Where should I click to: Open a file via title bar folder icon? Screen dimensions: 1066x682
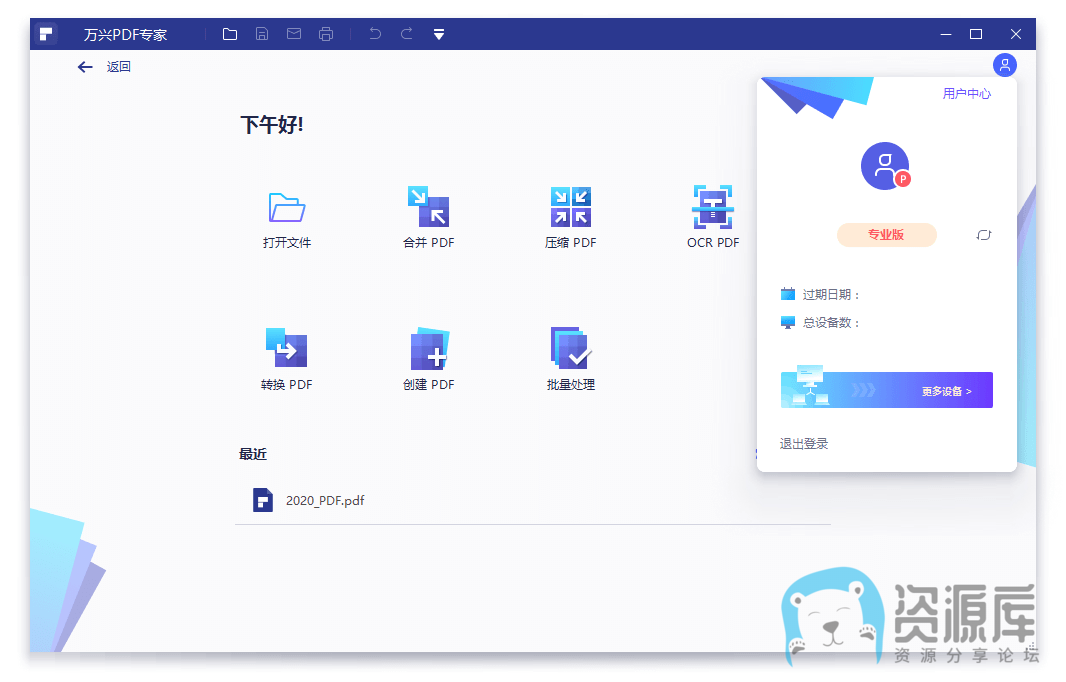[x=230, y=34]
